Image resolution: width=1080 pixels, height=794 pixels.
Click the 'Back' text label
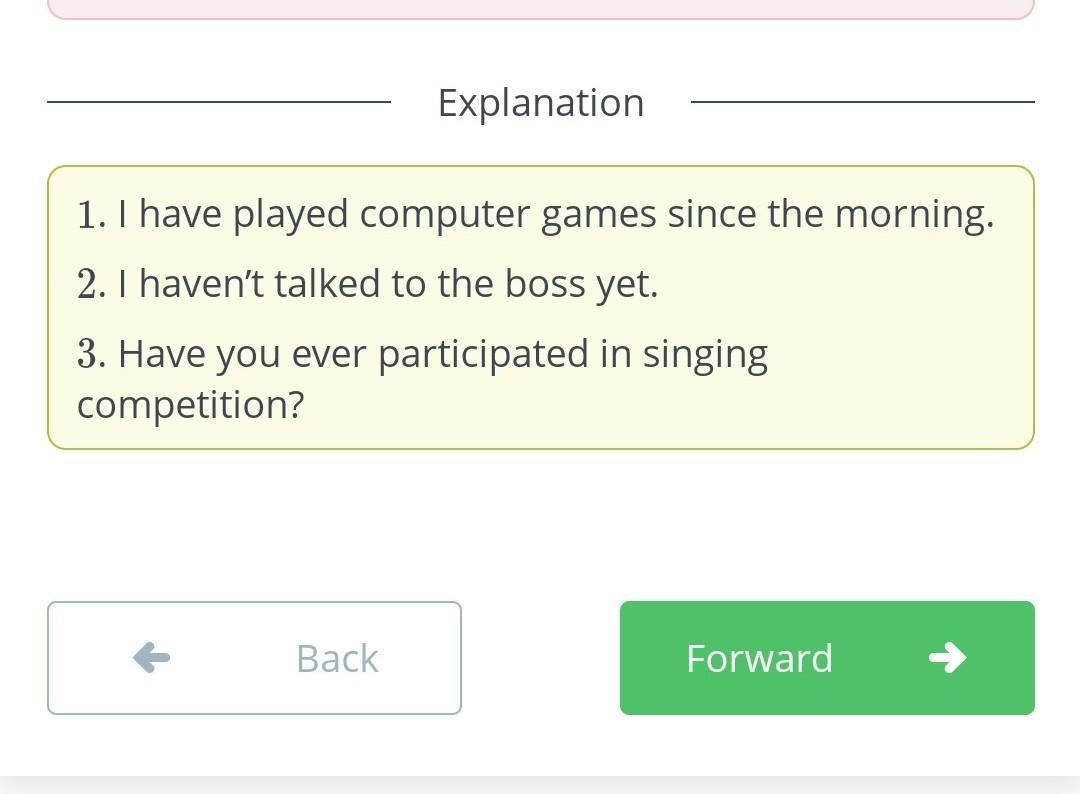338,658
